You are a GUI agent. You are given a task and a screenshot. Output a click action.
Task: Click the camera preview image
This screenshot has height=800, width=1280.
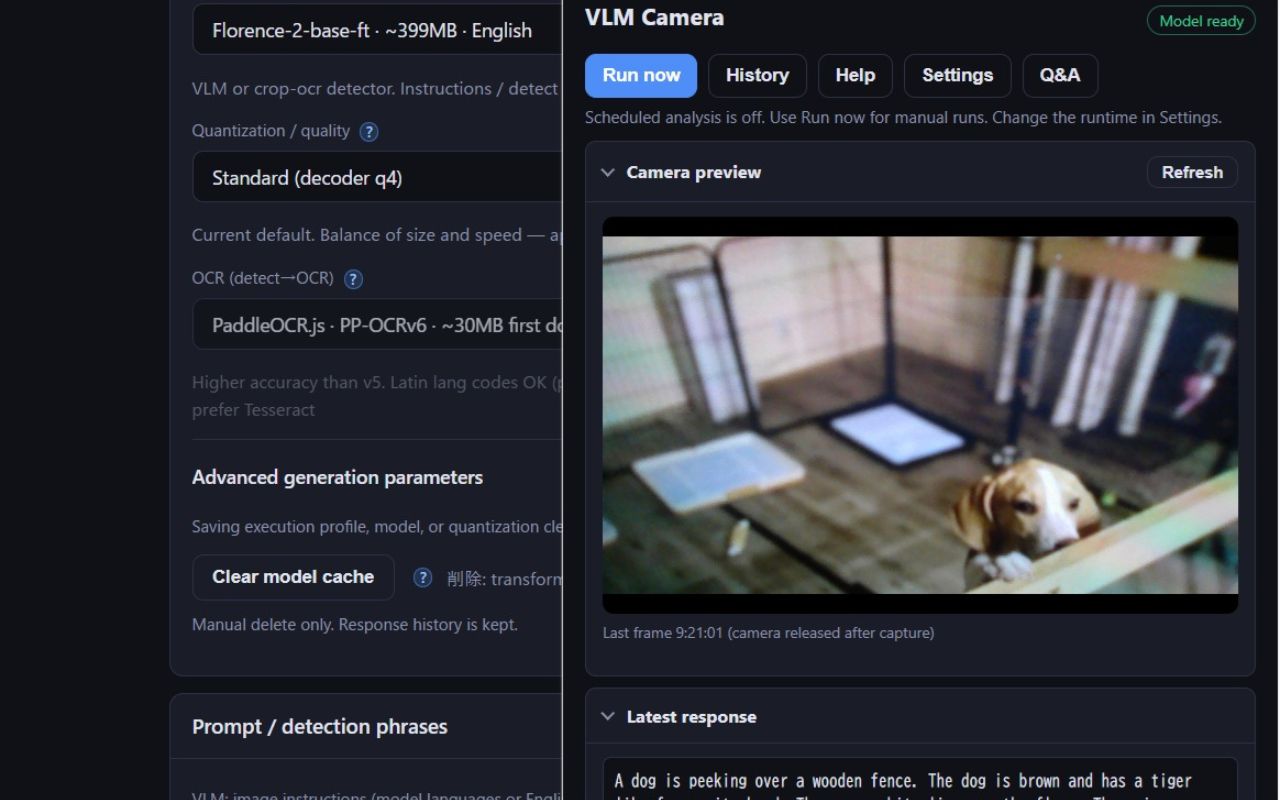coord(920,415)
